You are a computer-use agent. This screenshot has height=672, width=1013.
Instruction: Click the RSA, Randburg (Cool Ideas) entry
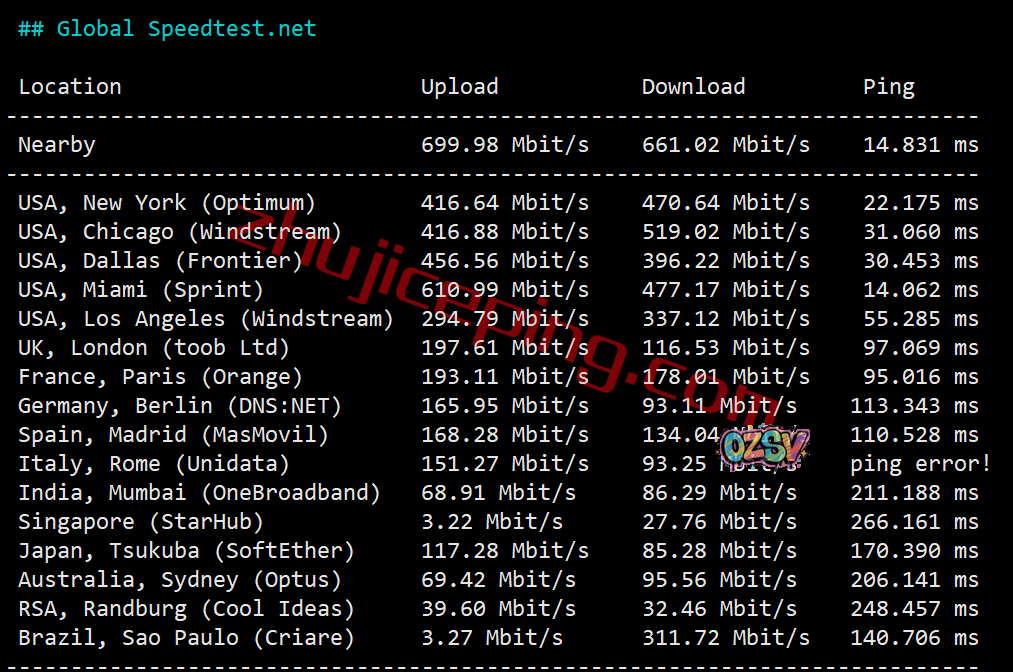point(186,609)
